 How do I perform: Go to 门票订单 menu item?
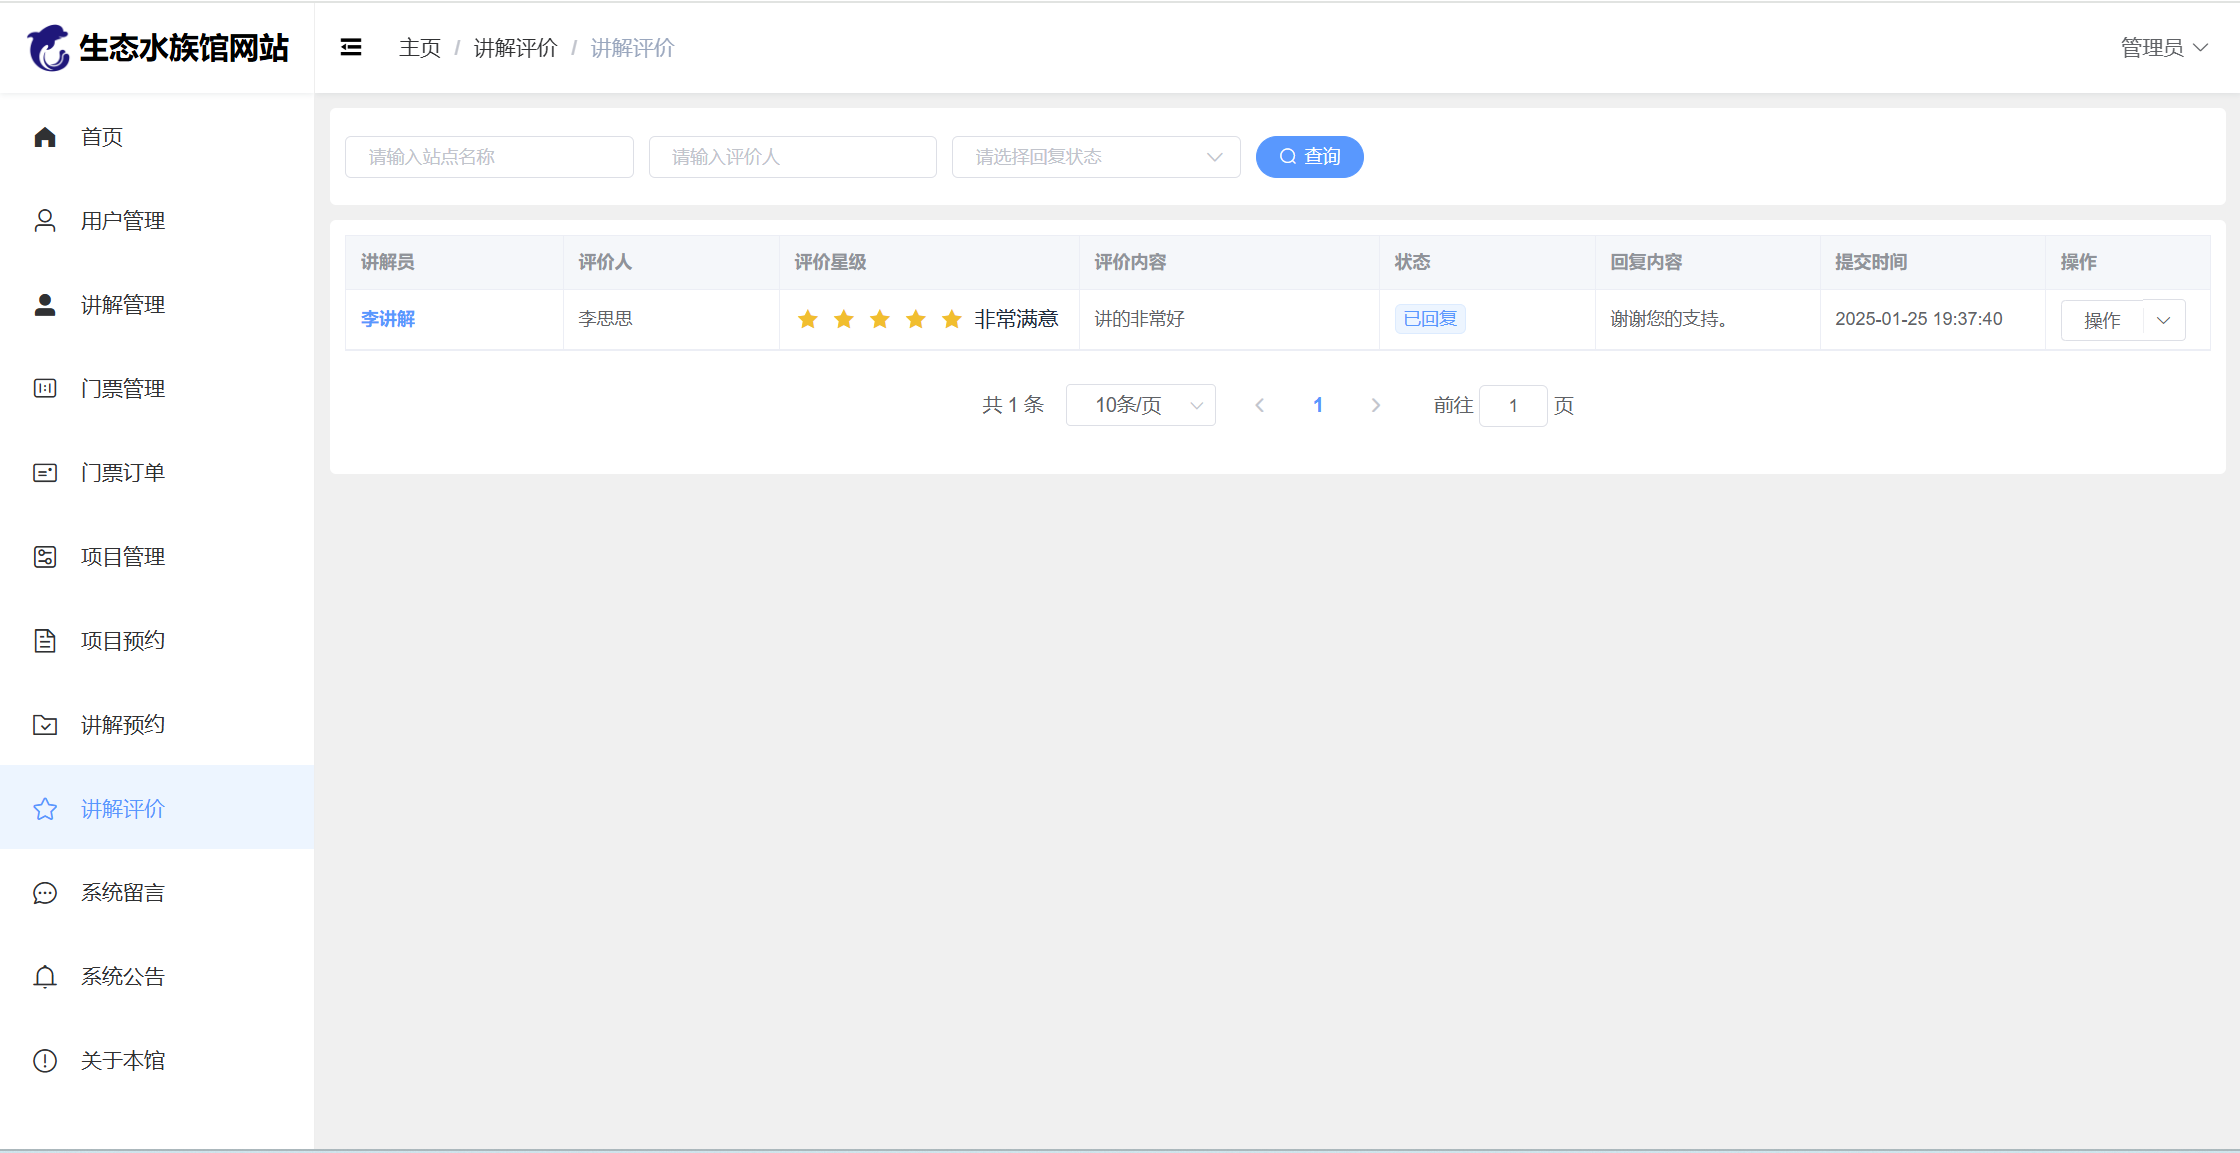click(x=122, y=473)
